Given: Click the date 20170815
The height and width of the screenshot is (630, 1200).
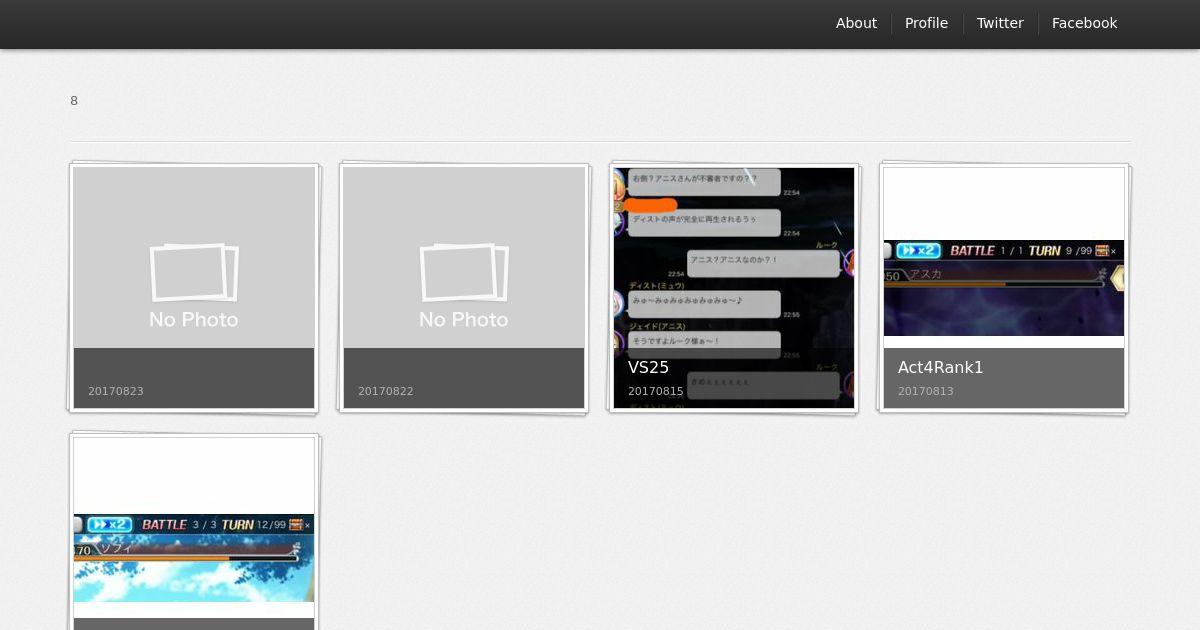Looking at the screenshot, I should 656,391.
